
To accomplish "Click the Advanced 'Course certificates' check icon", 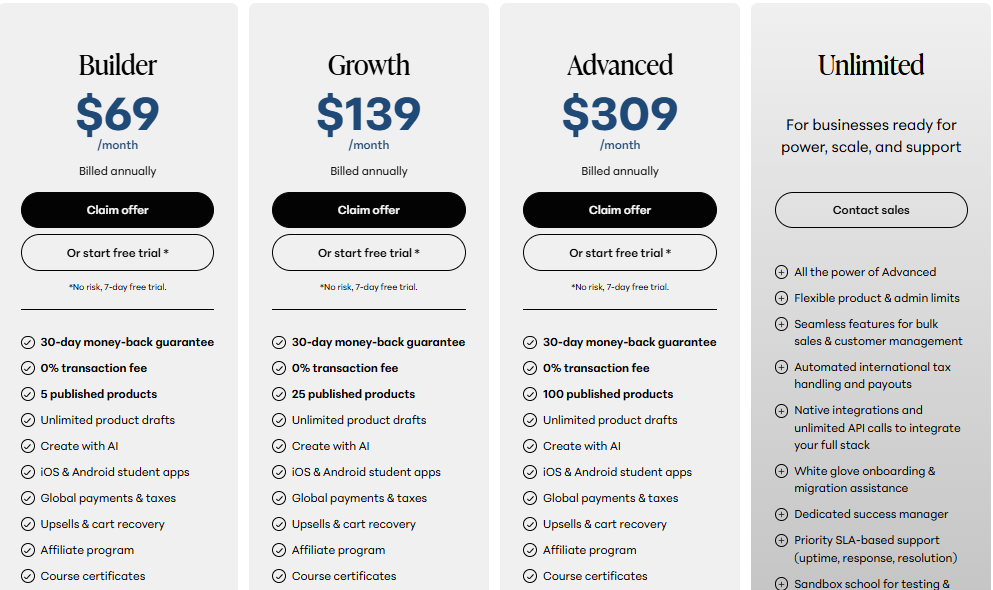I will (x=530, y=576).
